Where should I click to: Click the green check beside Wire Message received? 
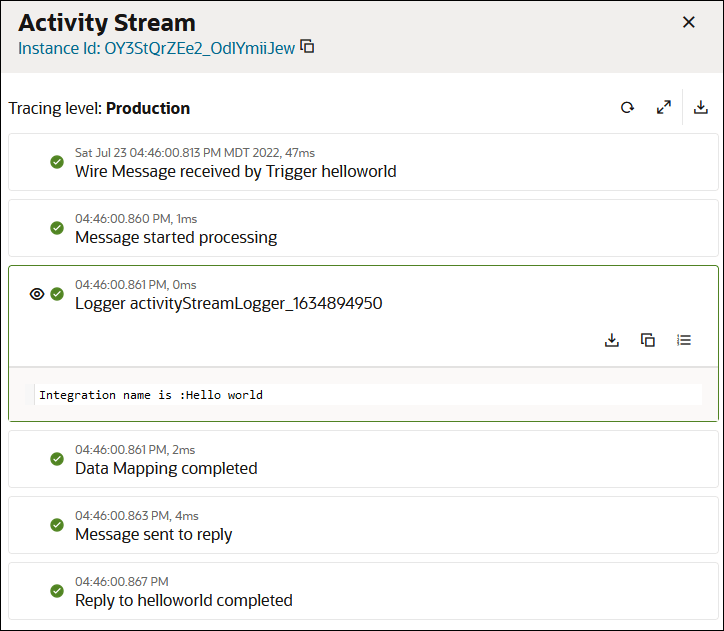pos(57,162)
